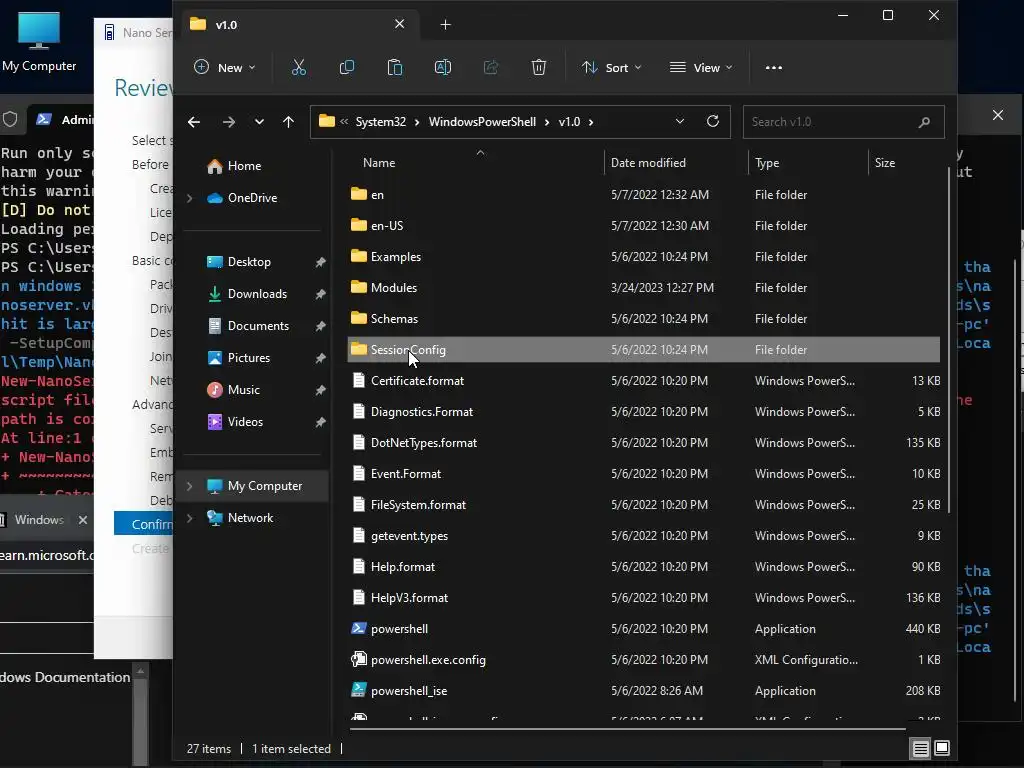Open the New dropdown menu

225,67
